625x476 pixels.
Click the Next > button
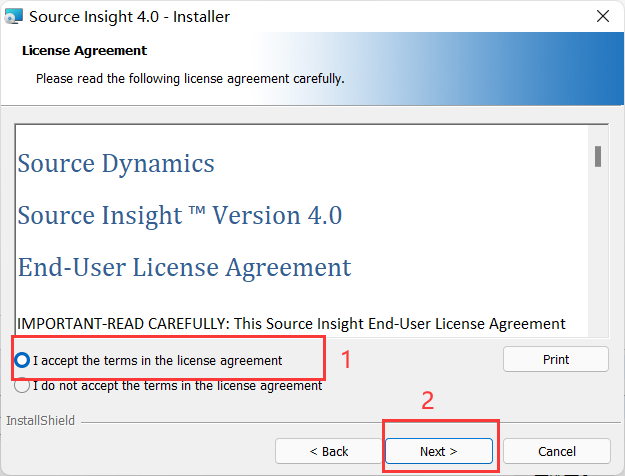tap(439, 451)
